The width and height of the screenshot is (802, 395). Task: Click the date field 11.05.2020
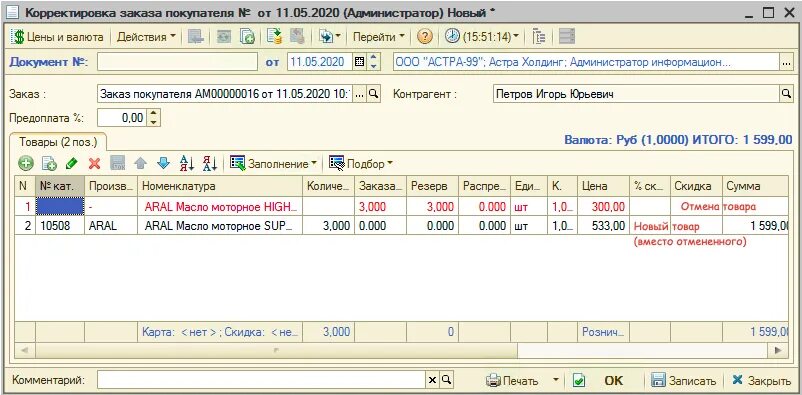[x=320, y=62]
